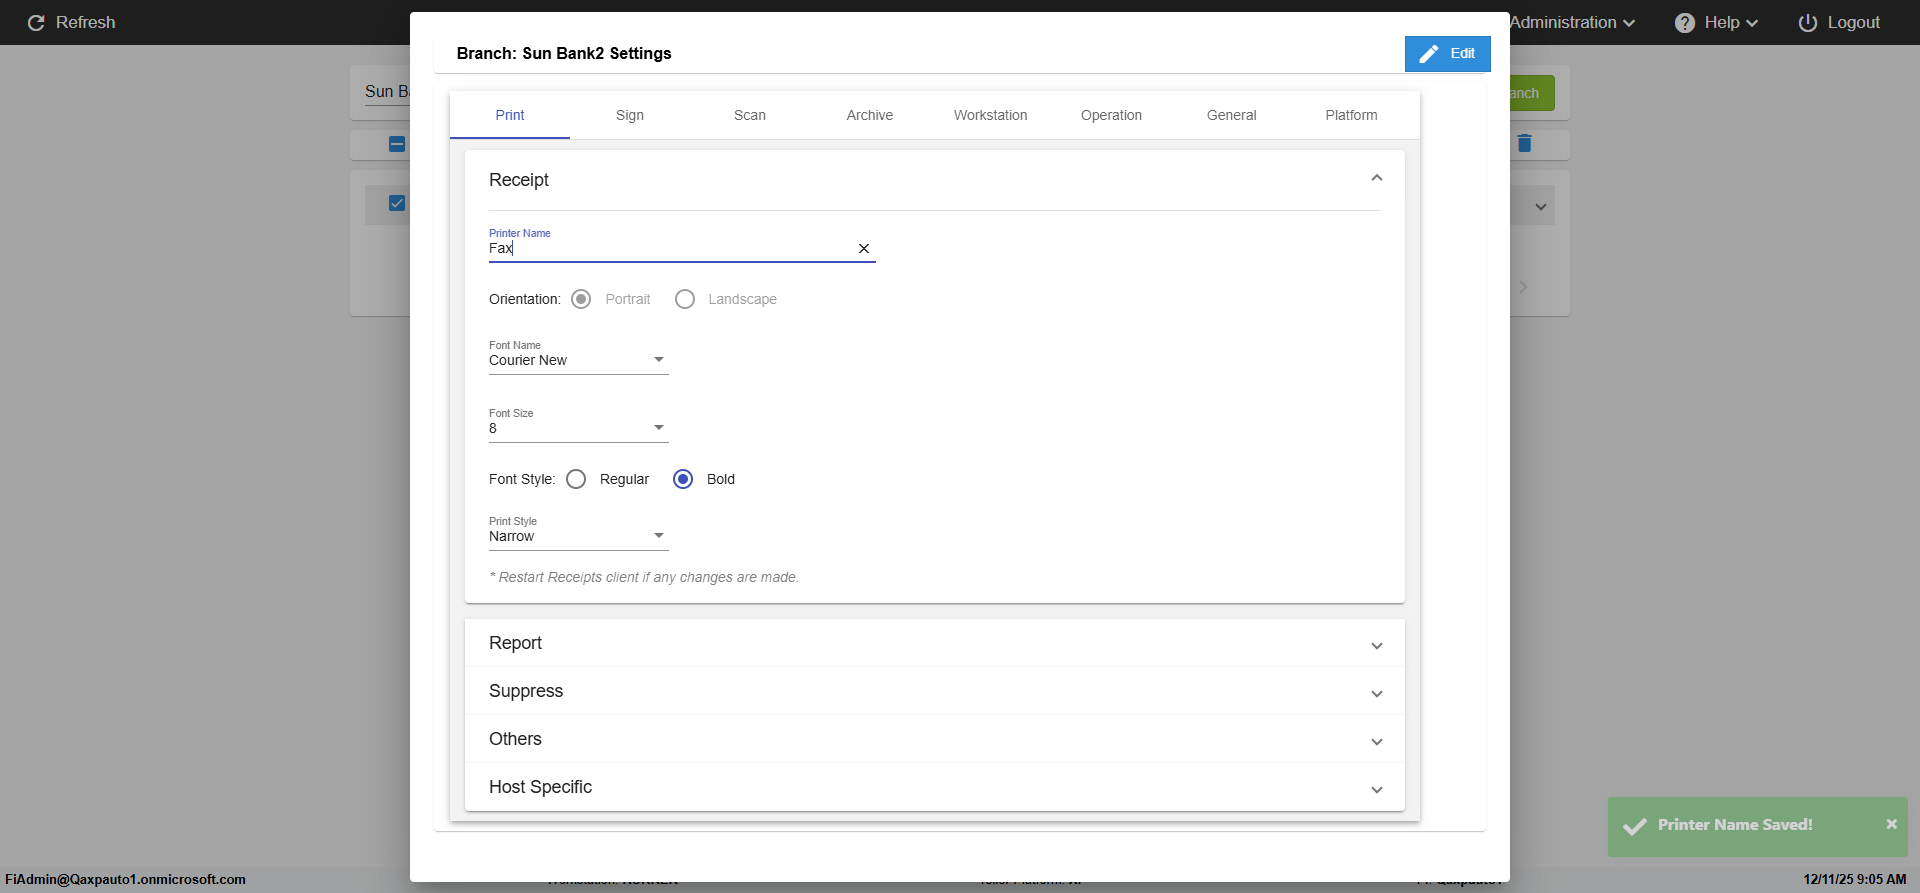Open the Administration menu

pos(1572,23)
